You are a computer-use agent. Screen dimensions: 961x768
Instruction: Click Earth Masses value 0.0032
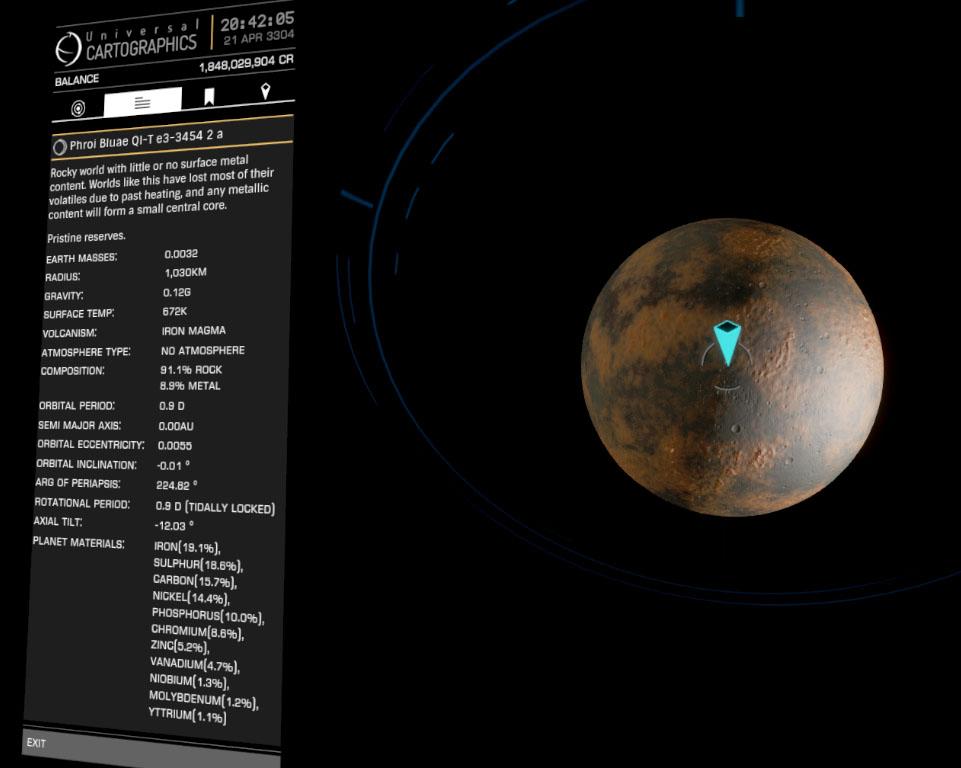[x=181, y=254]
